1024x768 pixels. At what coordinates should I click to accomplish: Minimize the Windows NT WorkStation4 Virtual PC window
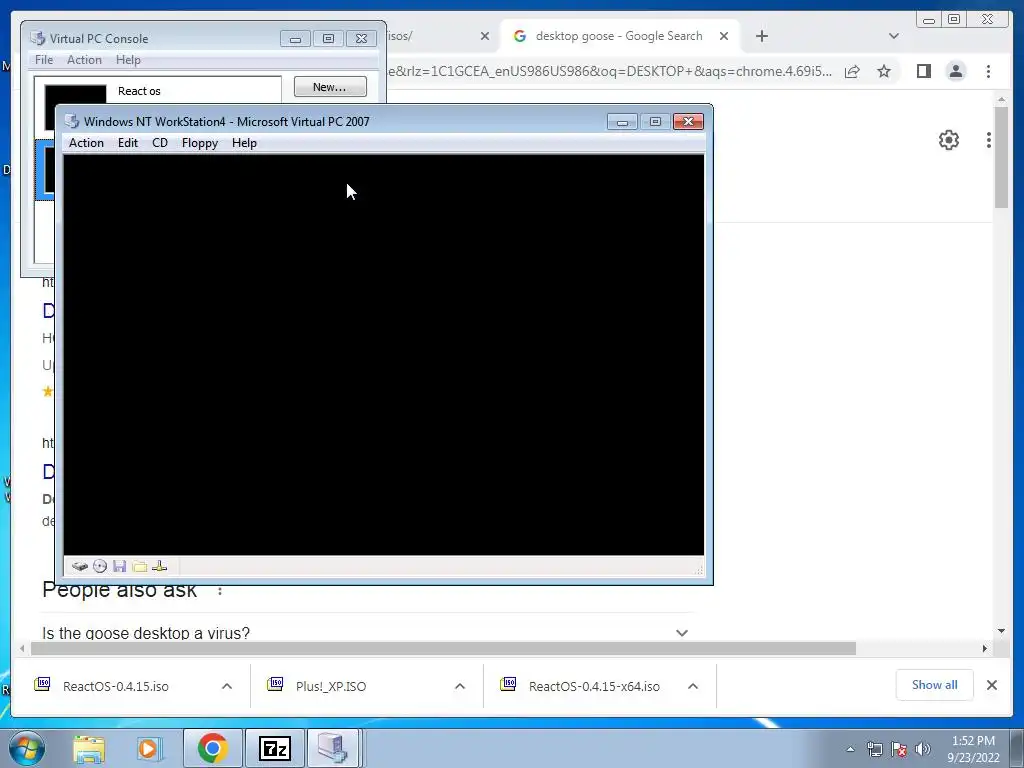click(622, 121)
